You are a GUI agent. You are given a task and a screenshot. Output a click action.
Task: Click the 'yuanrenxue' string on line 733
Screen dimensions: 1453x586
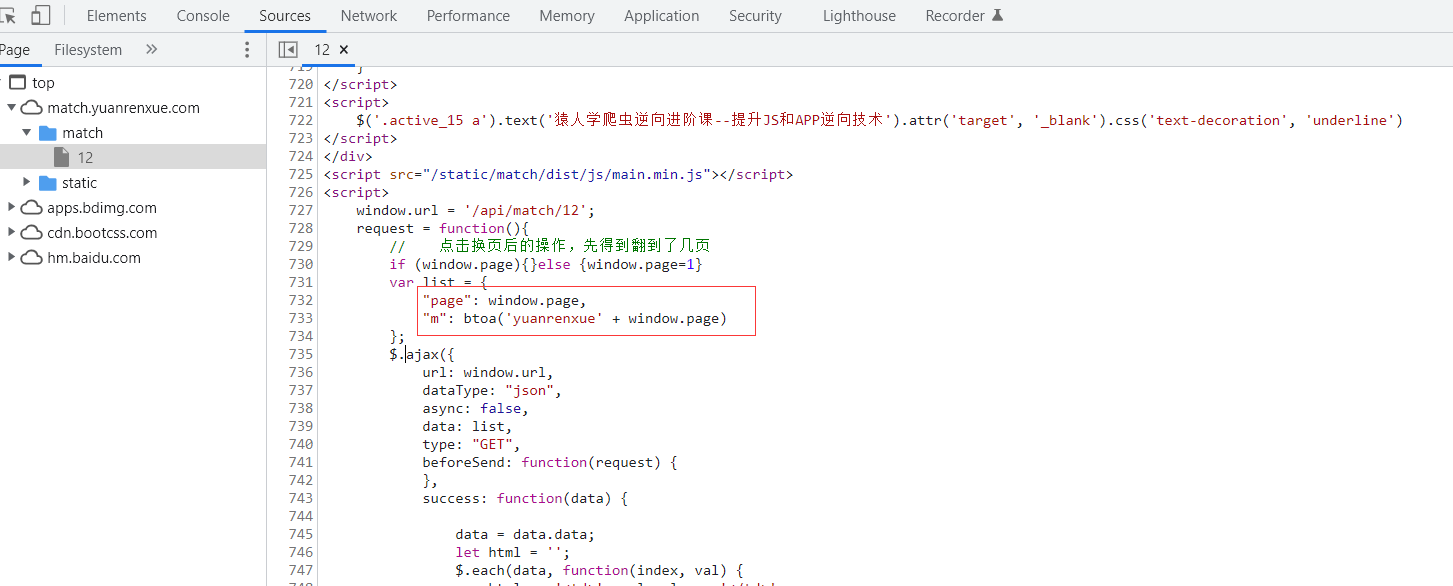coord(553,318)
